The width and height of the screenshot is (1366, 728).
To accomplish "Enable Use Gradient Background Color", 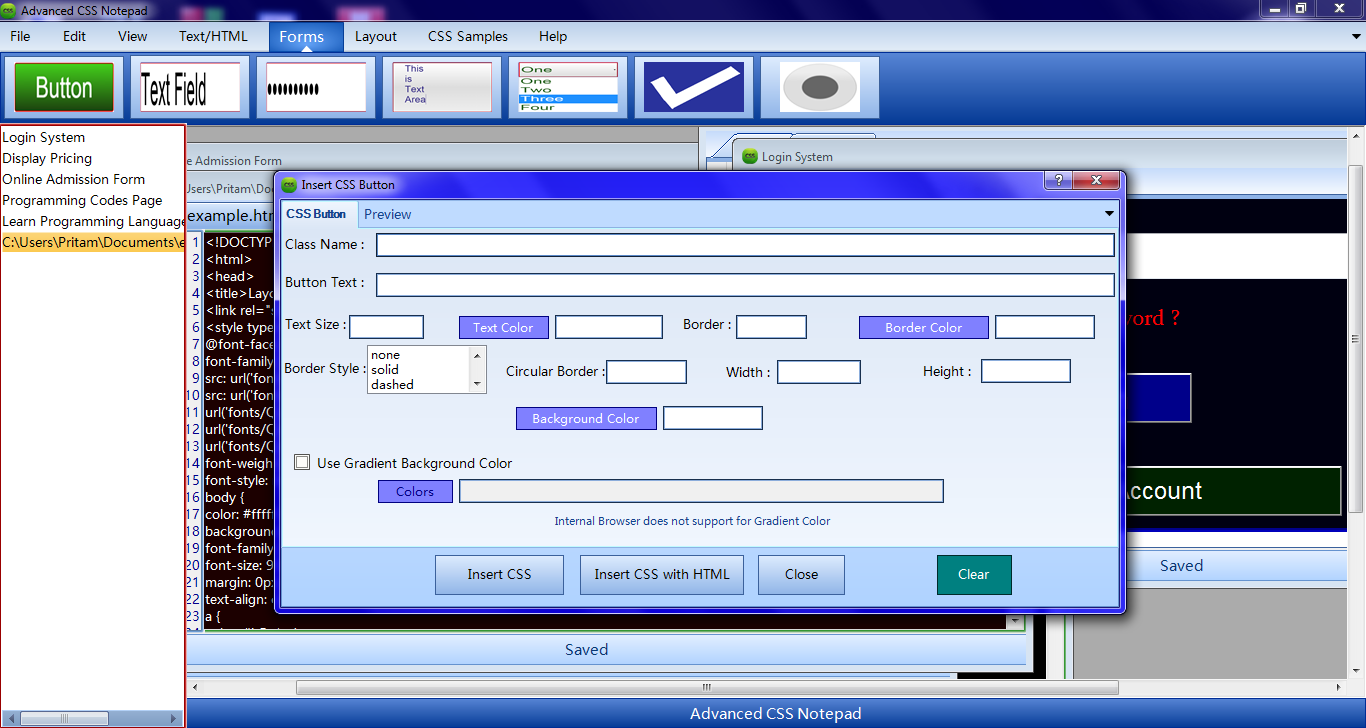I will 302,462.
